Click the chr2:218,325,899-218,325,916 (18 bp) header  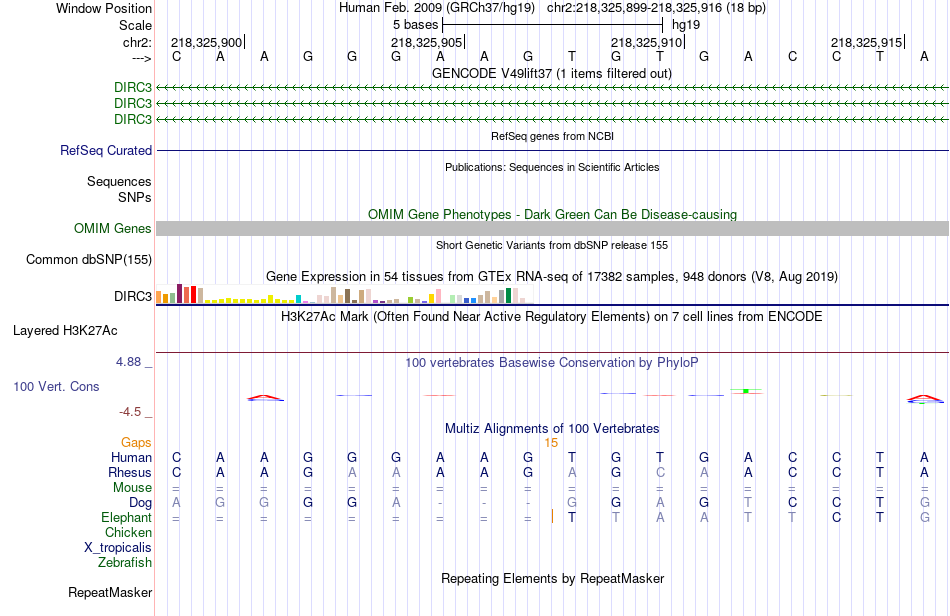(x=656, y=8)
